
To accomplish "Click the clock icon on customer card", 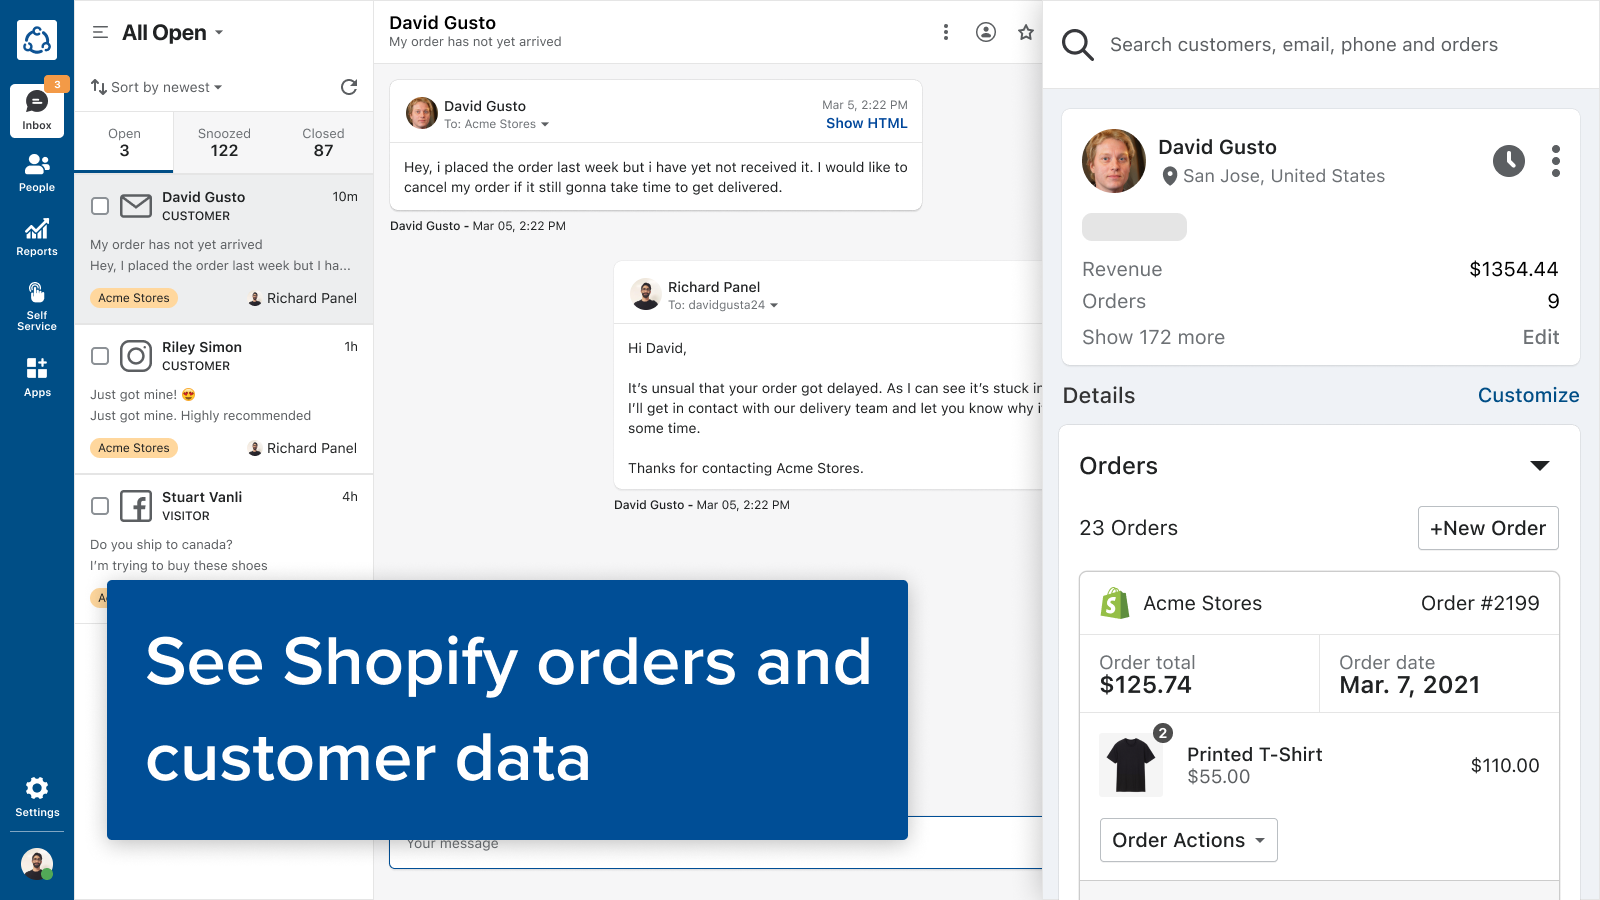I will (1509, 160).
